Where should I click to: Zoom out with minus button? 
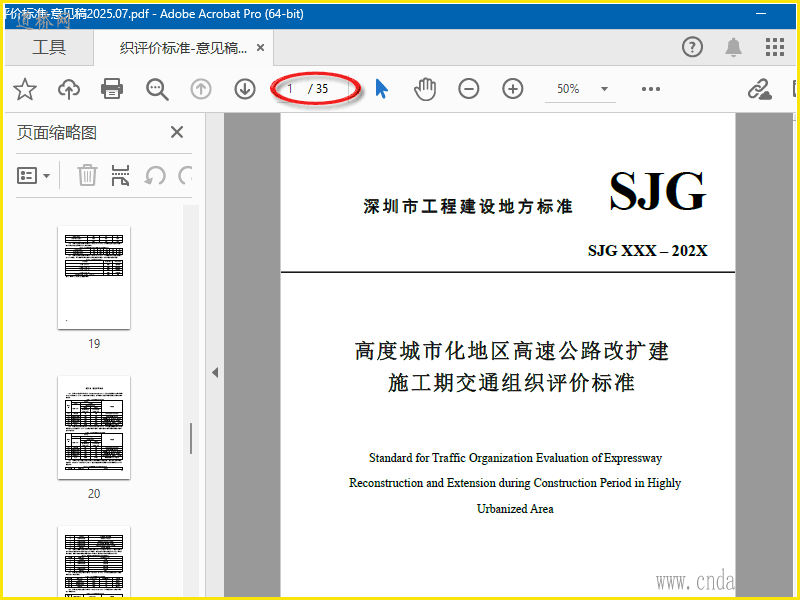[468, 89]
